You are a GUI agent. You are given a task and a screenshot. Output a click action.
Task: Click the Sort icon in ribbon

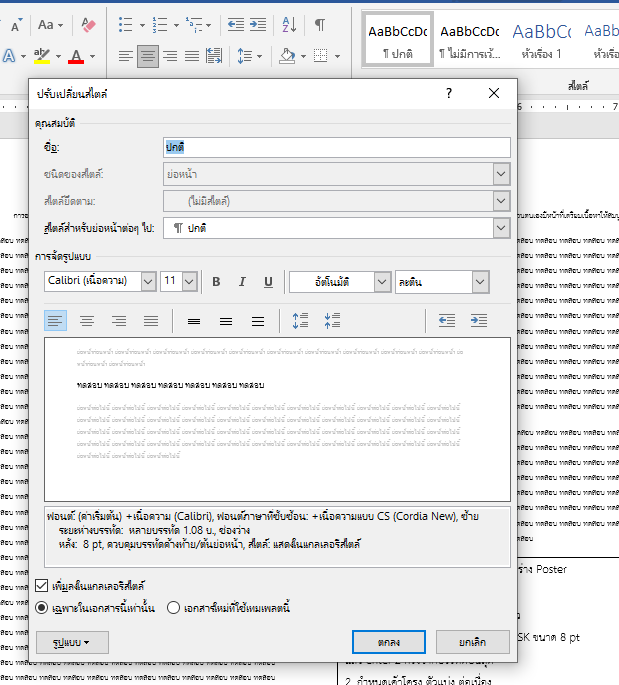point(289,25)
